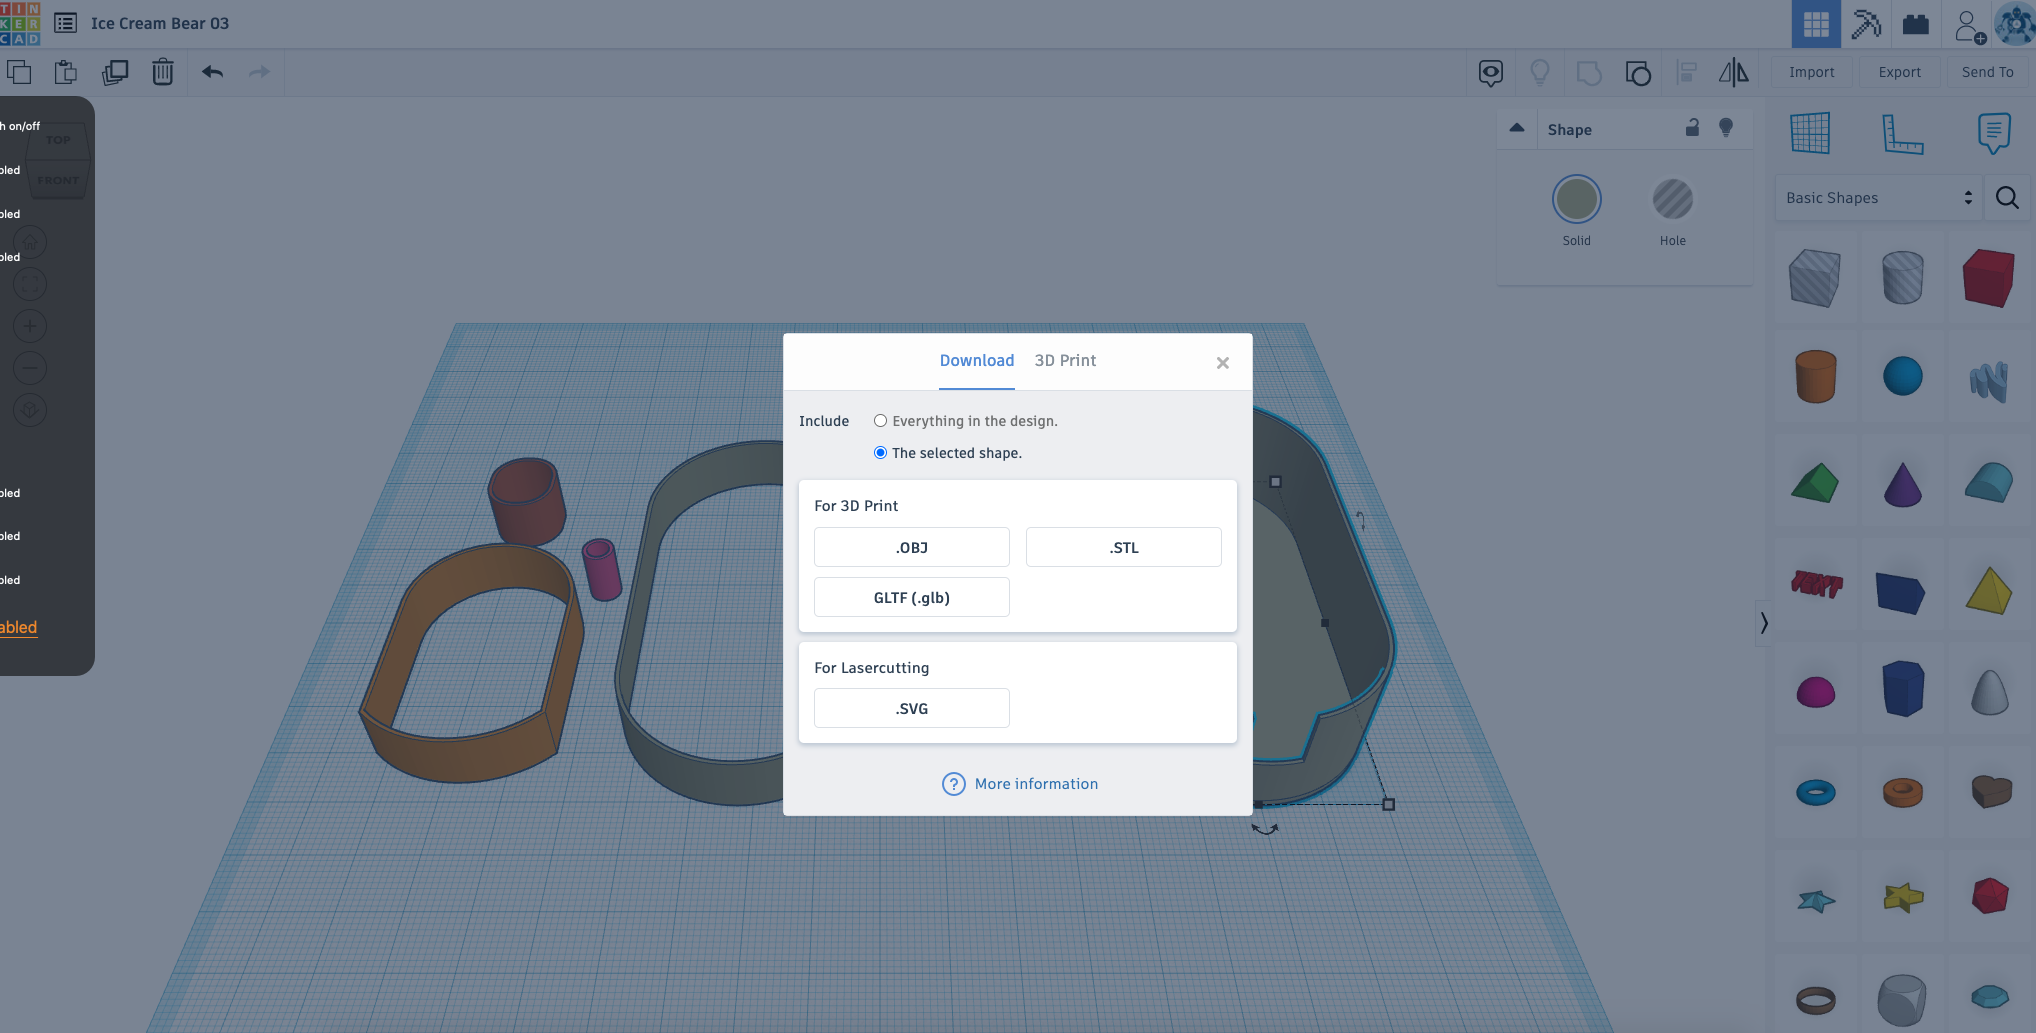The width and height of the screenshot is (2036, 1033).
Task: Expand the hidden left sidebar panel
Action: coord(1763,623)
